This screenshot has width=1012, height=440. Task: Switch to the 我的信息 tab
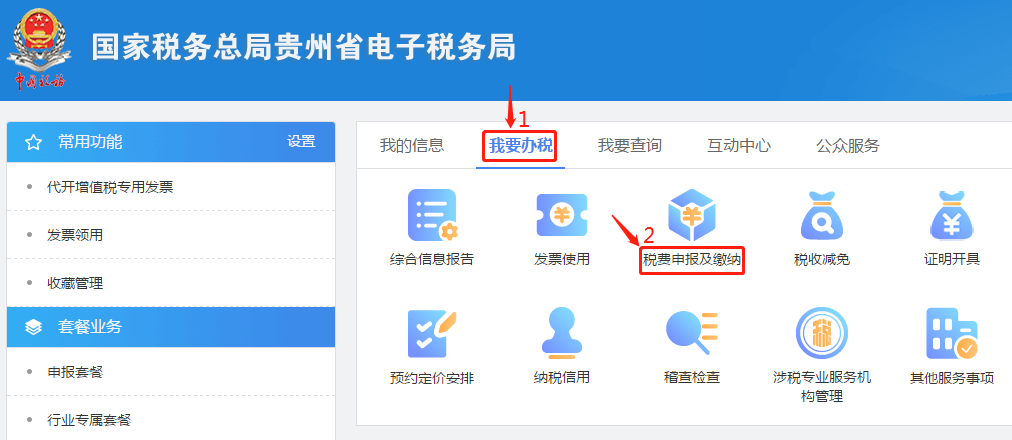pyautogui.click(x=412, y=146)
